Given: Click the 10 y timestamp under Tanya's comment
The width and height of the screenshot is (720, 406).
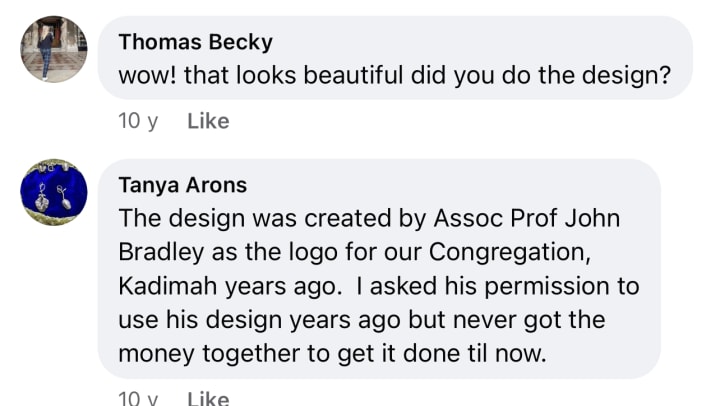Looking at the screenshot, I should 137,398.
